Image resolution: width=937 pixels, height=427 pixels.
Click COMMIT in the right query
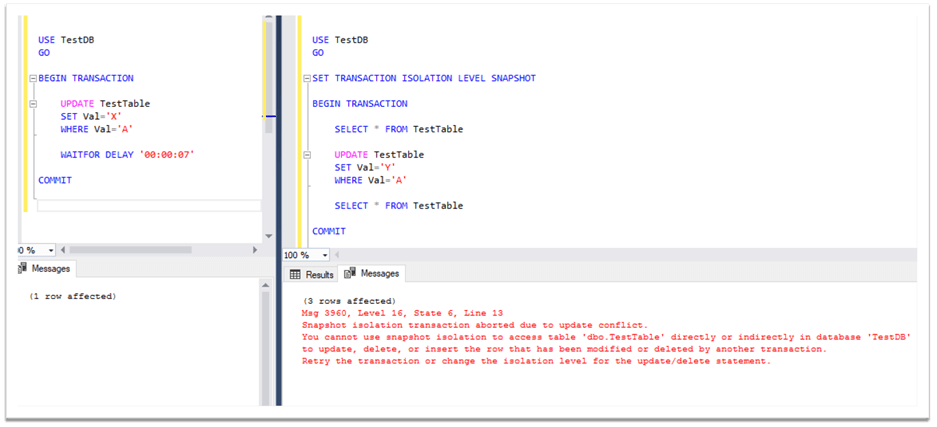point(329,232)
